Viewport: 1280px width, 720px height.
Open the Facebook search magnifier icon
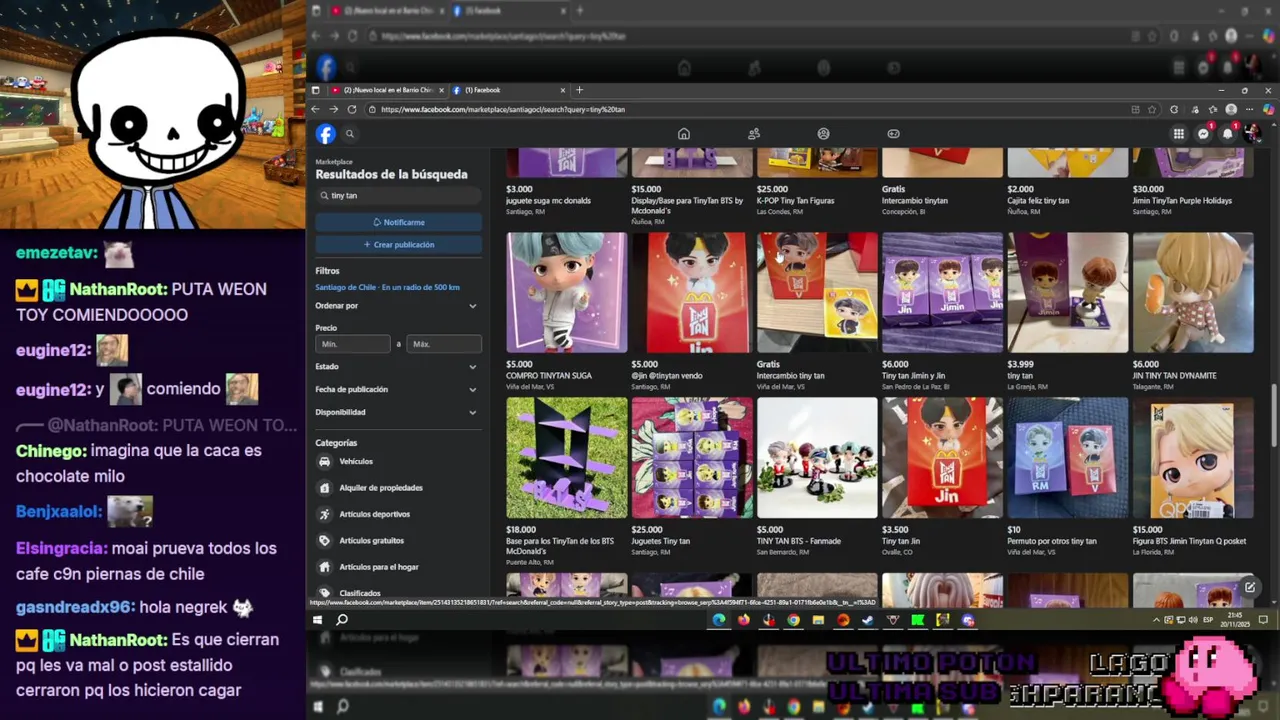coord(350,134)
